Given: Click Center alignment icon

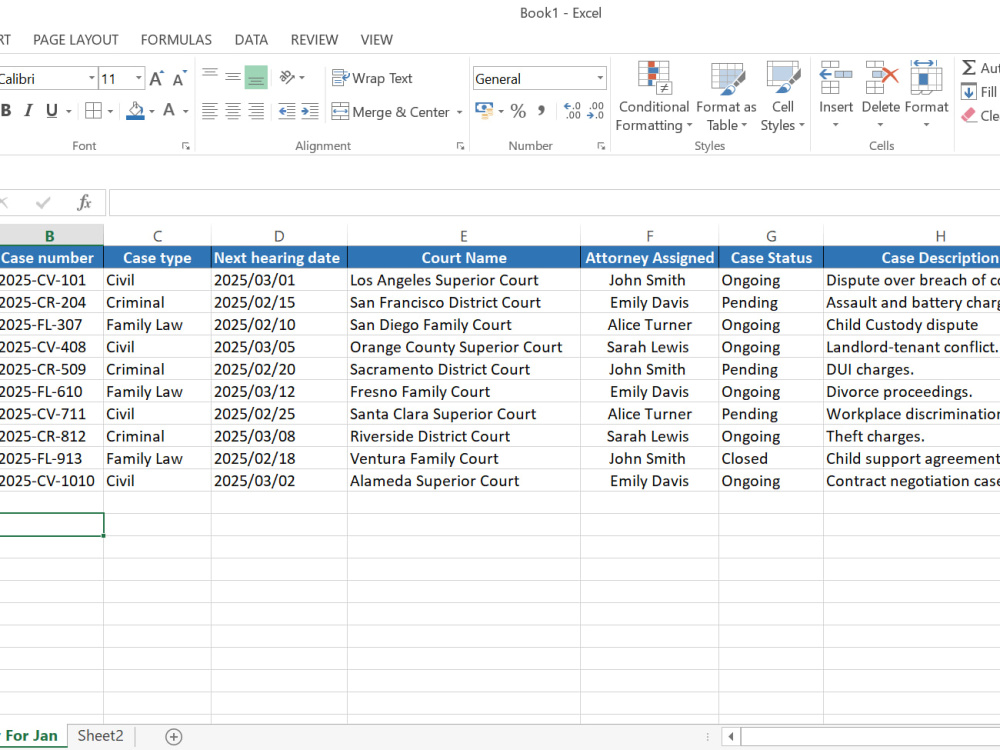Looking at the screenshot, I should click(233, 111).
